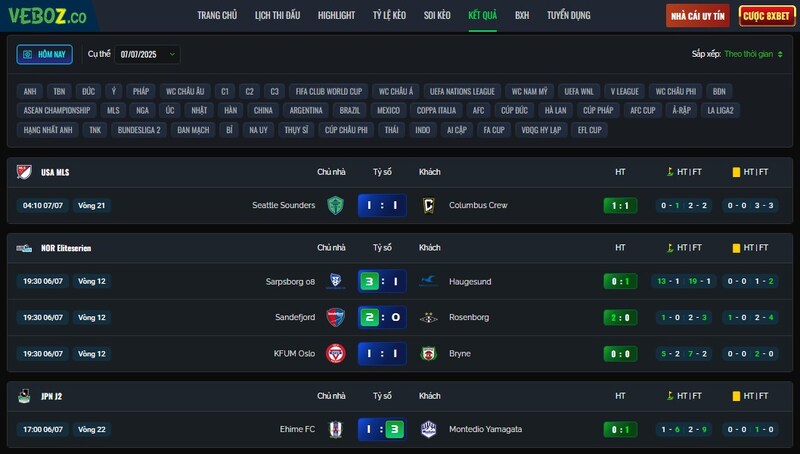Click the CƯỢC 8XBET button
Screen dimensions: 800x454
click(x=766, y=16)
